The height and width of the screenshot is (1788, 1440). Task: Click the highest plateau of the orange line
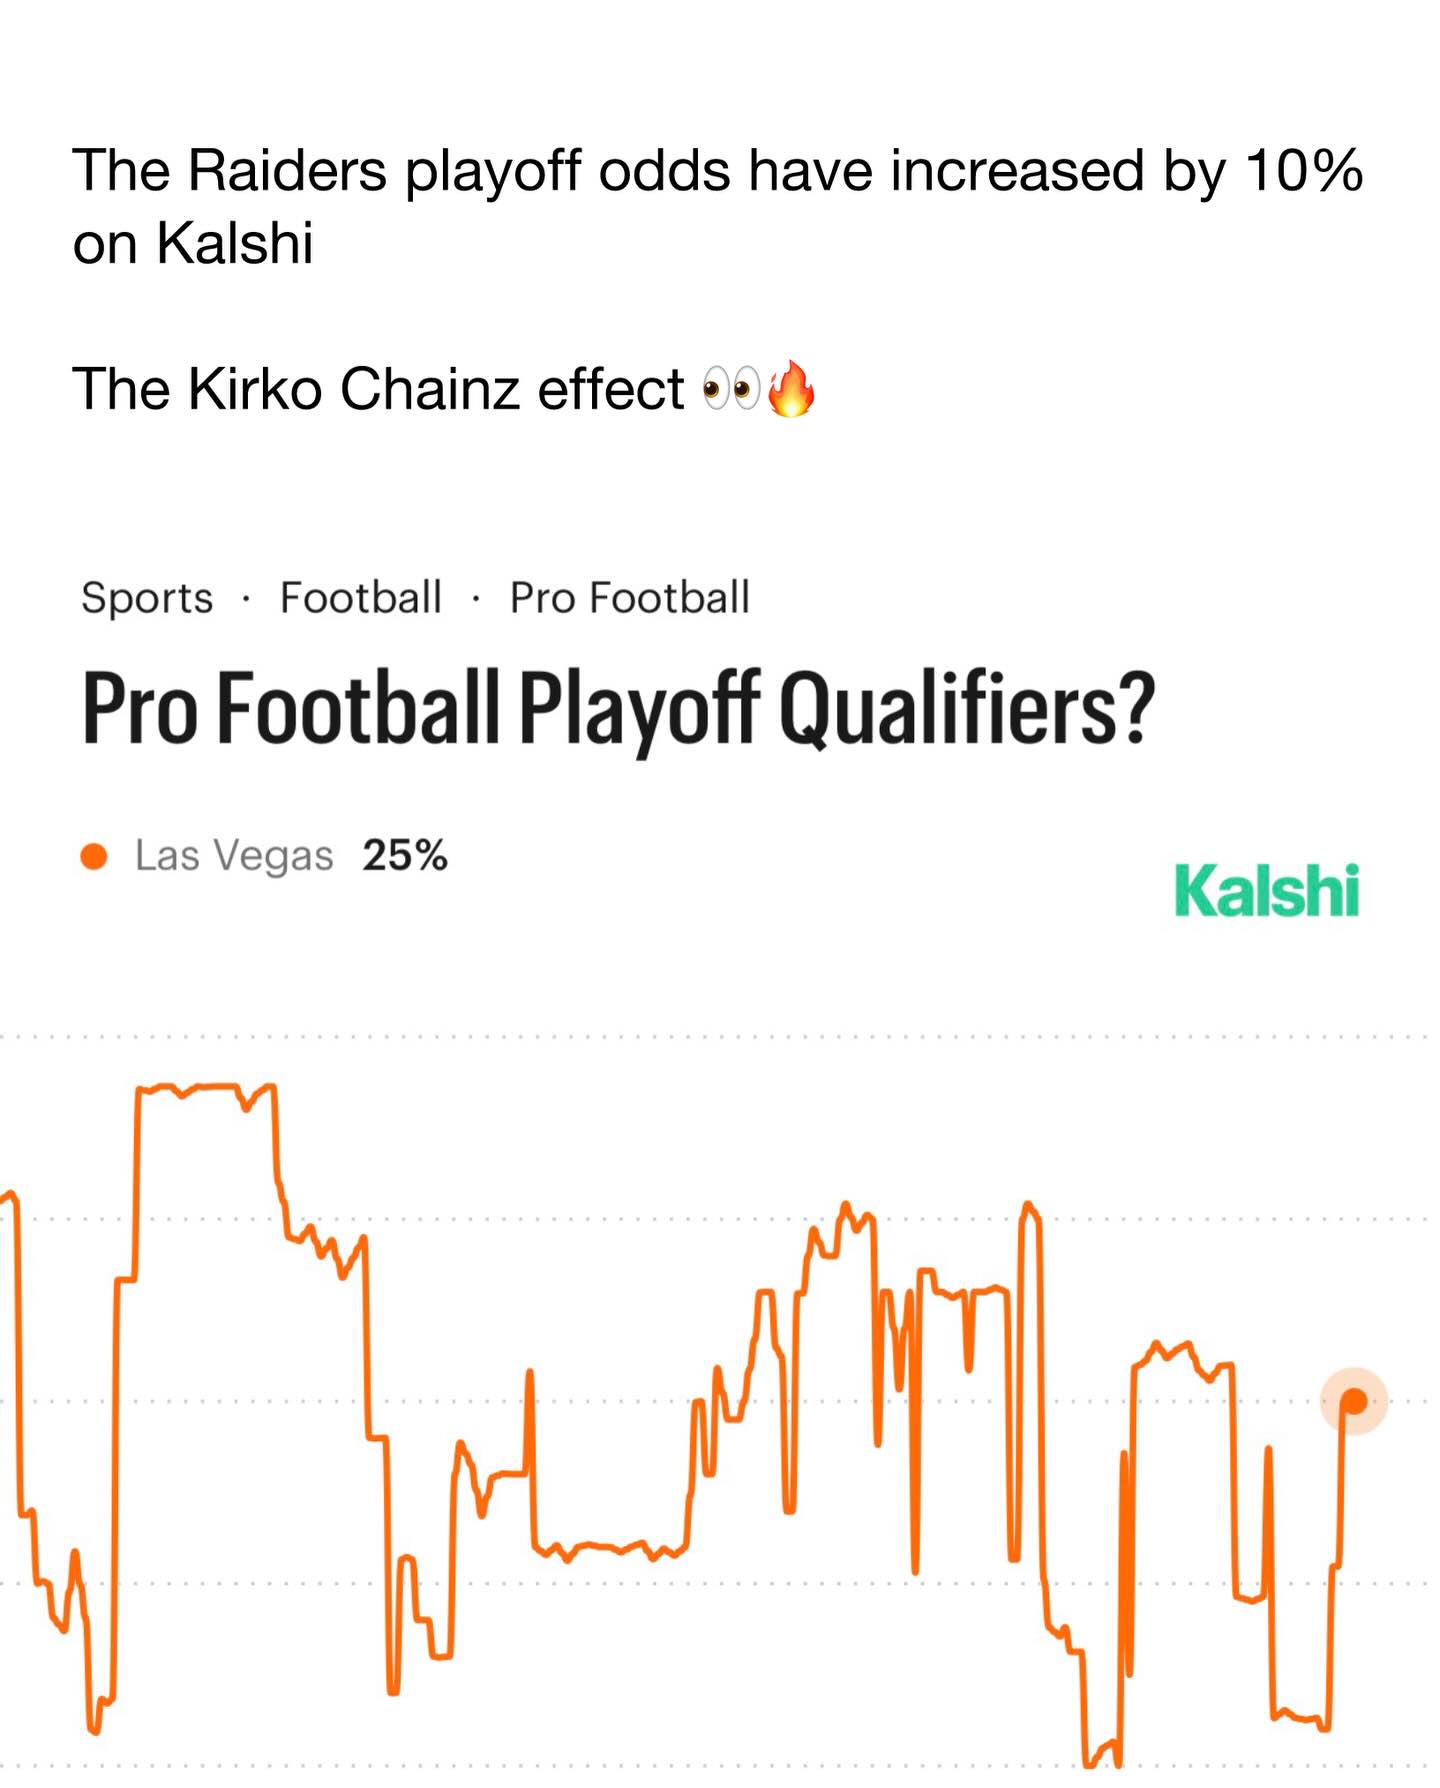pyautogui.click(x=205, y=1086)
